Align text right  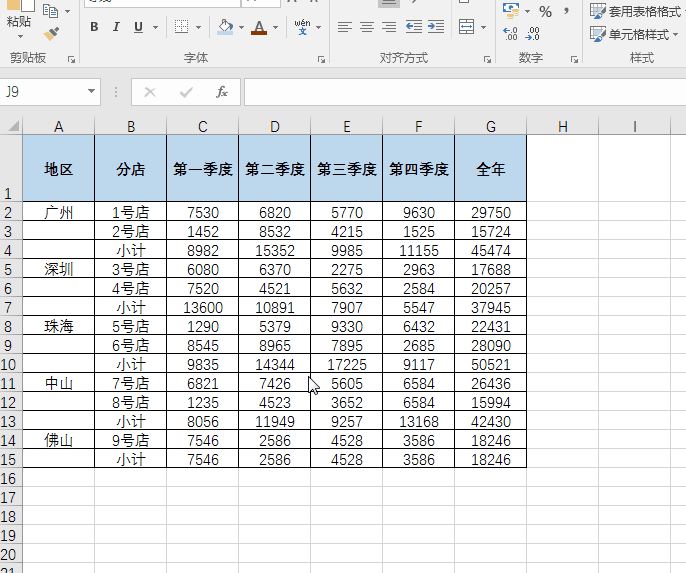pos(389,27)
